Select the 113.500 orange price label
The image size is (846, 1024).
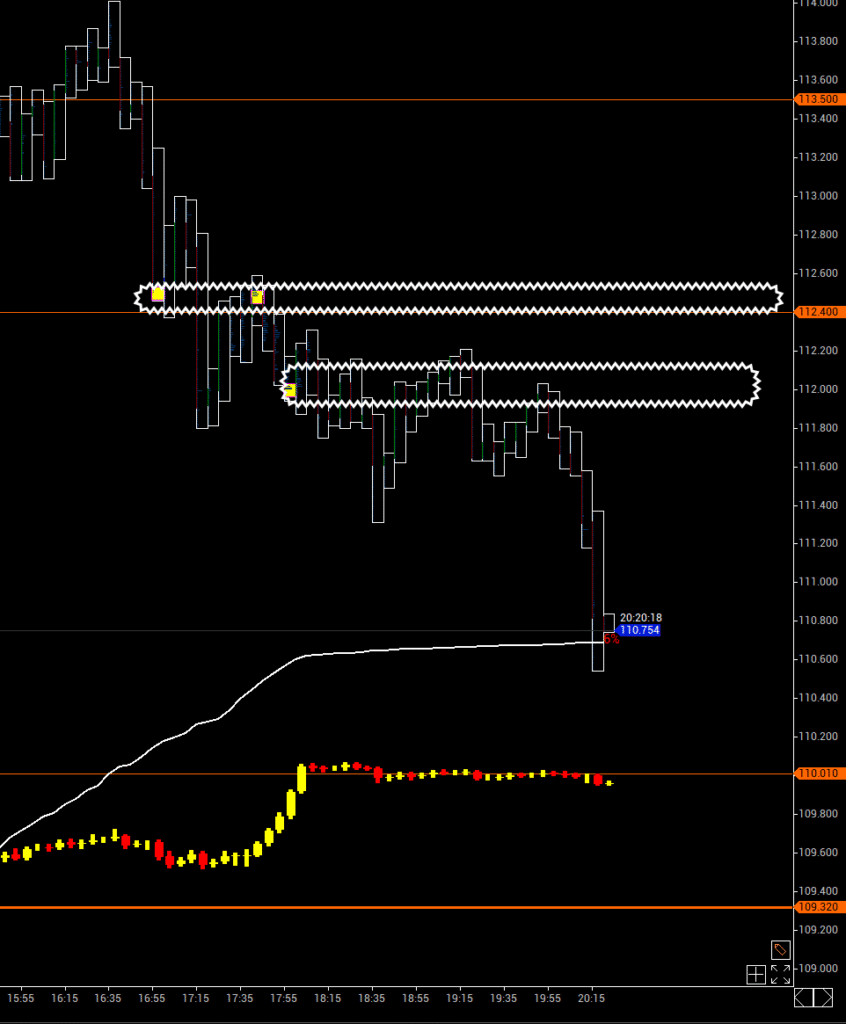click(816, 99)
